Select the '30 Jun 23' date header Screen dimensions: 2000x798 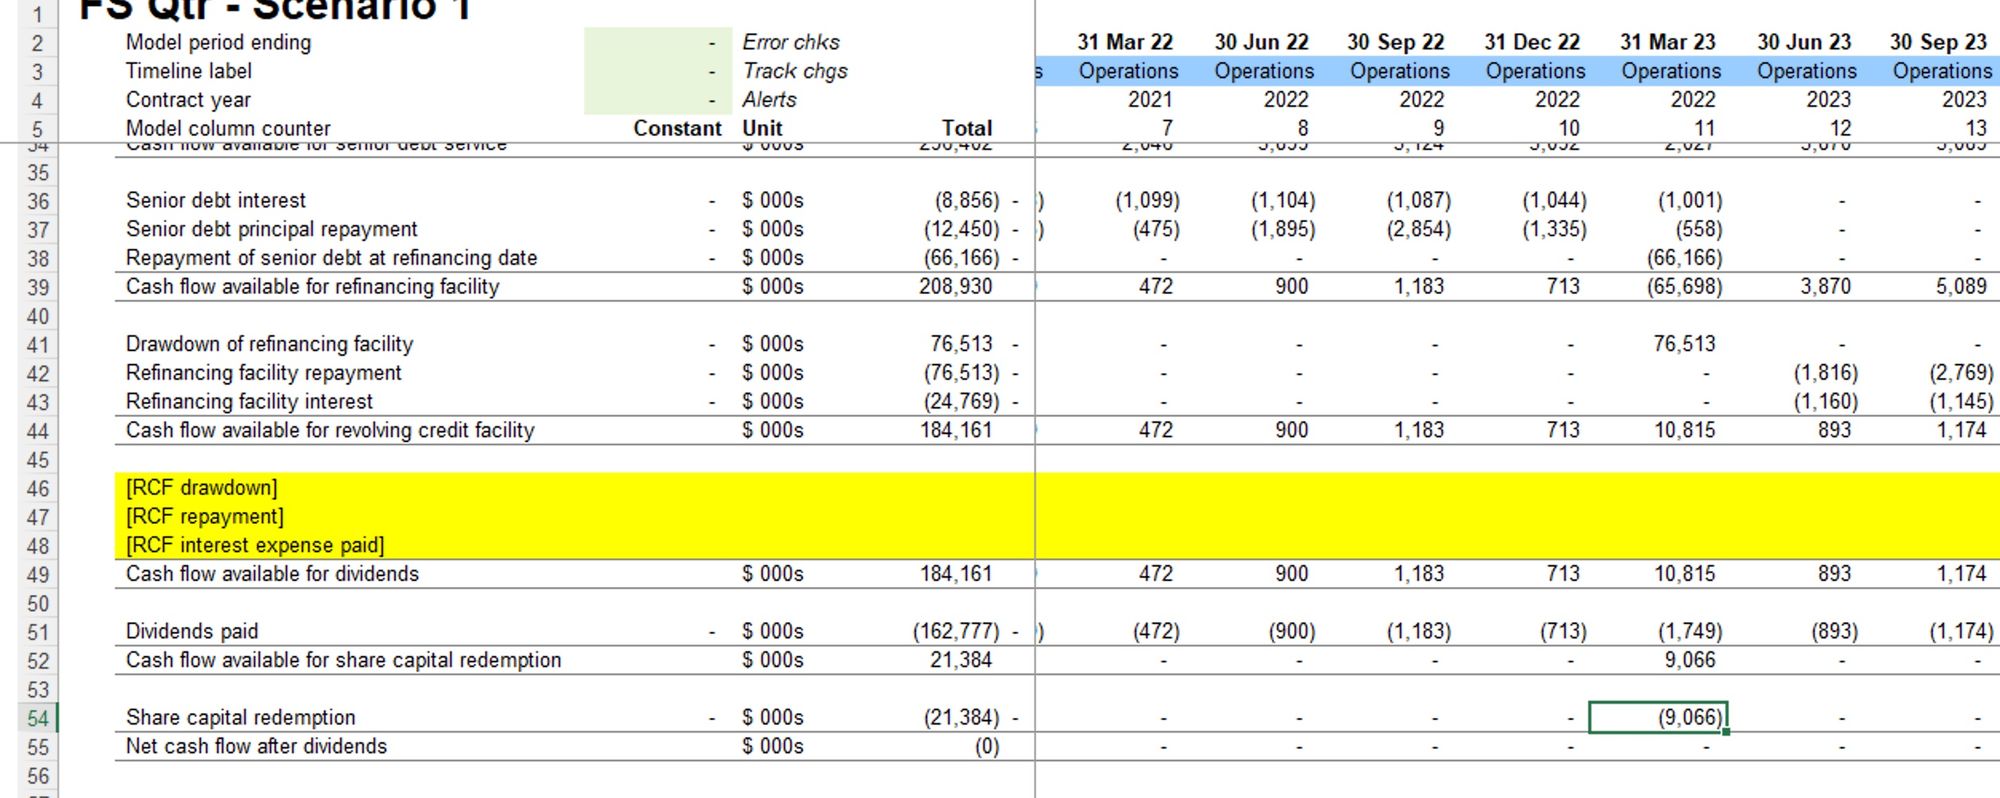pyautogui.click(x=1804, y=43)
